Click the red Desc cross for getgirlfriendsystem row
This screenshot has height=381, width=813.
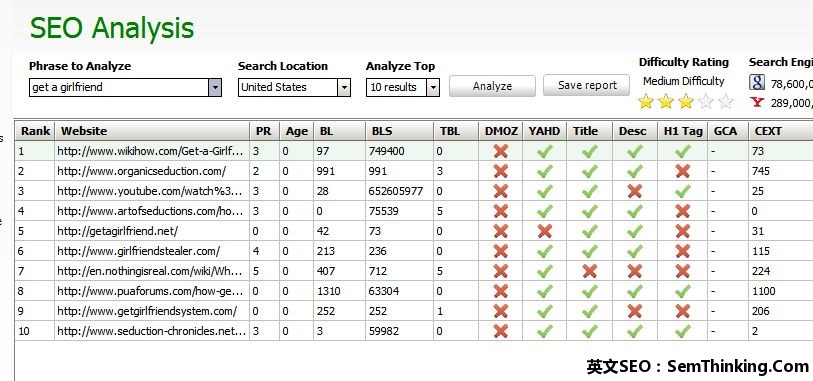click(634, 311)
